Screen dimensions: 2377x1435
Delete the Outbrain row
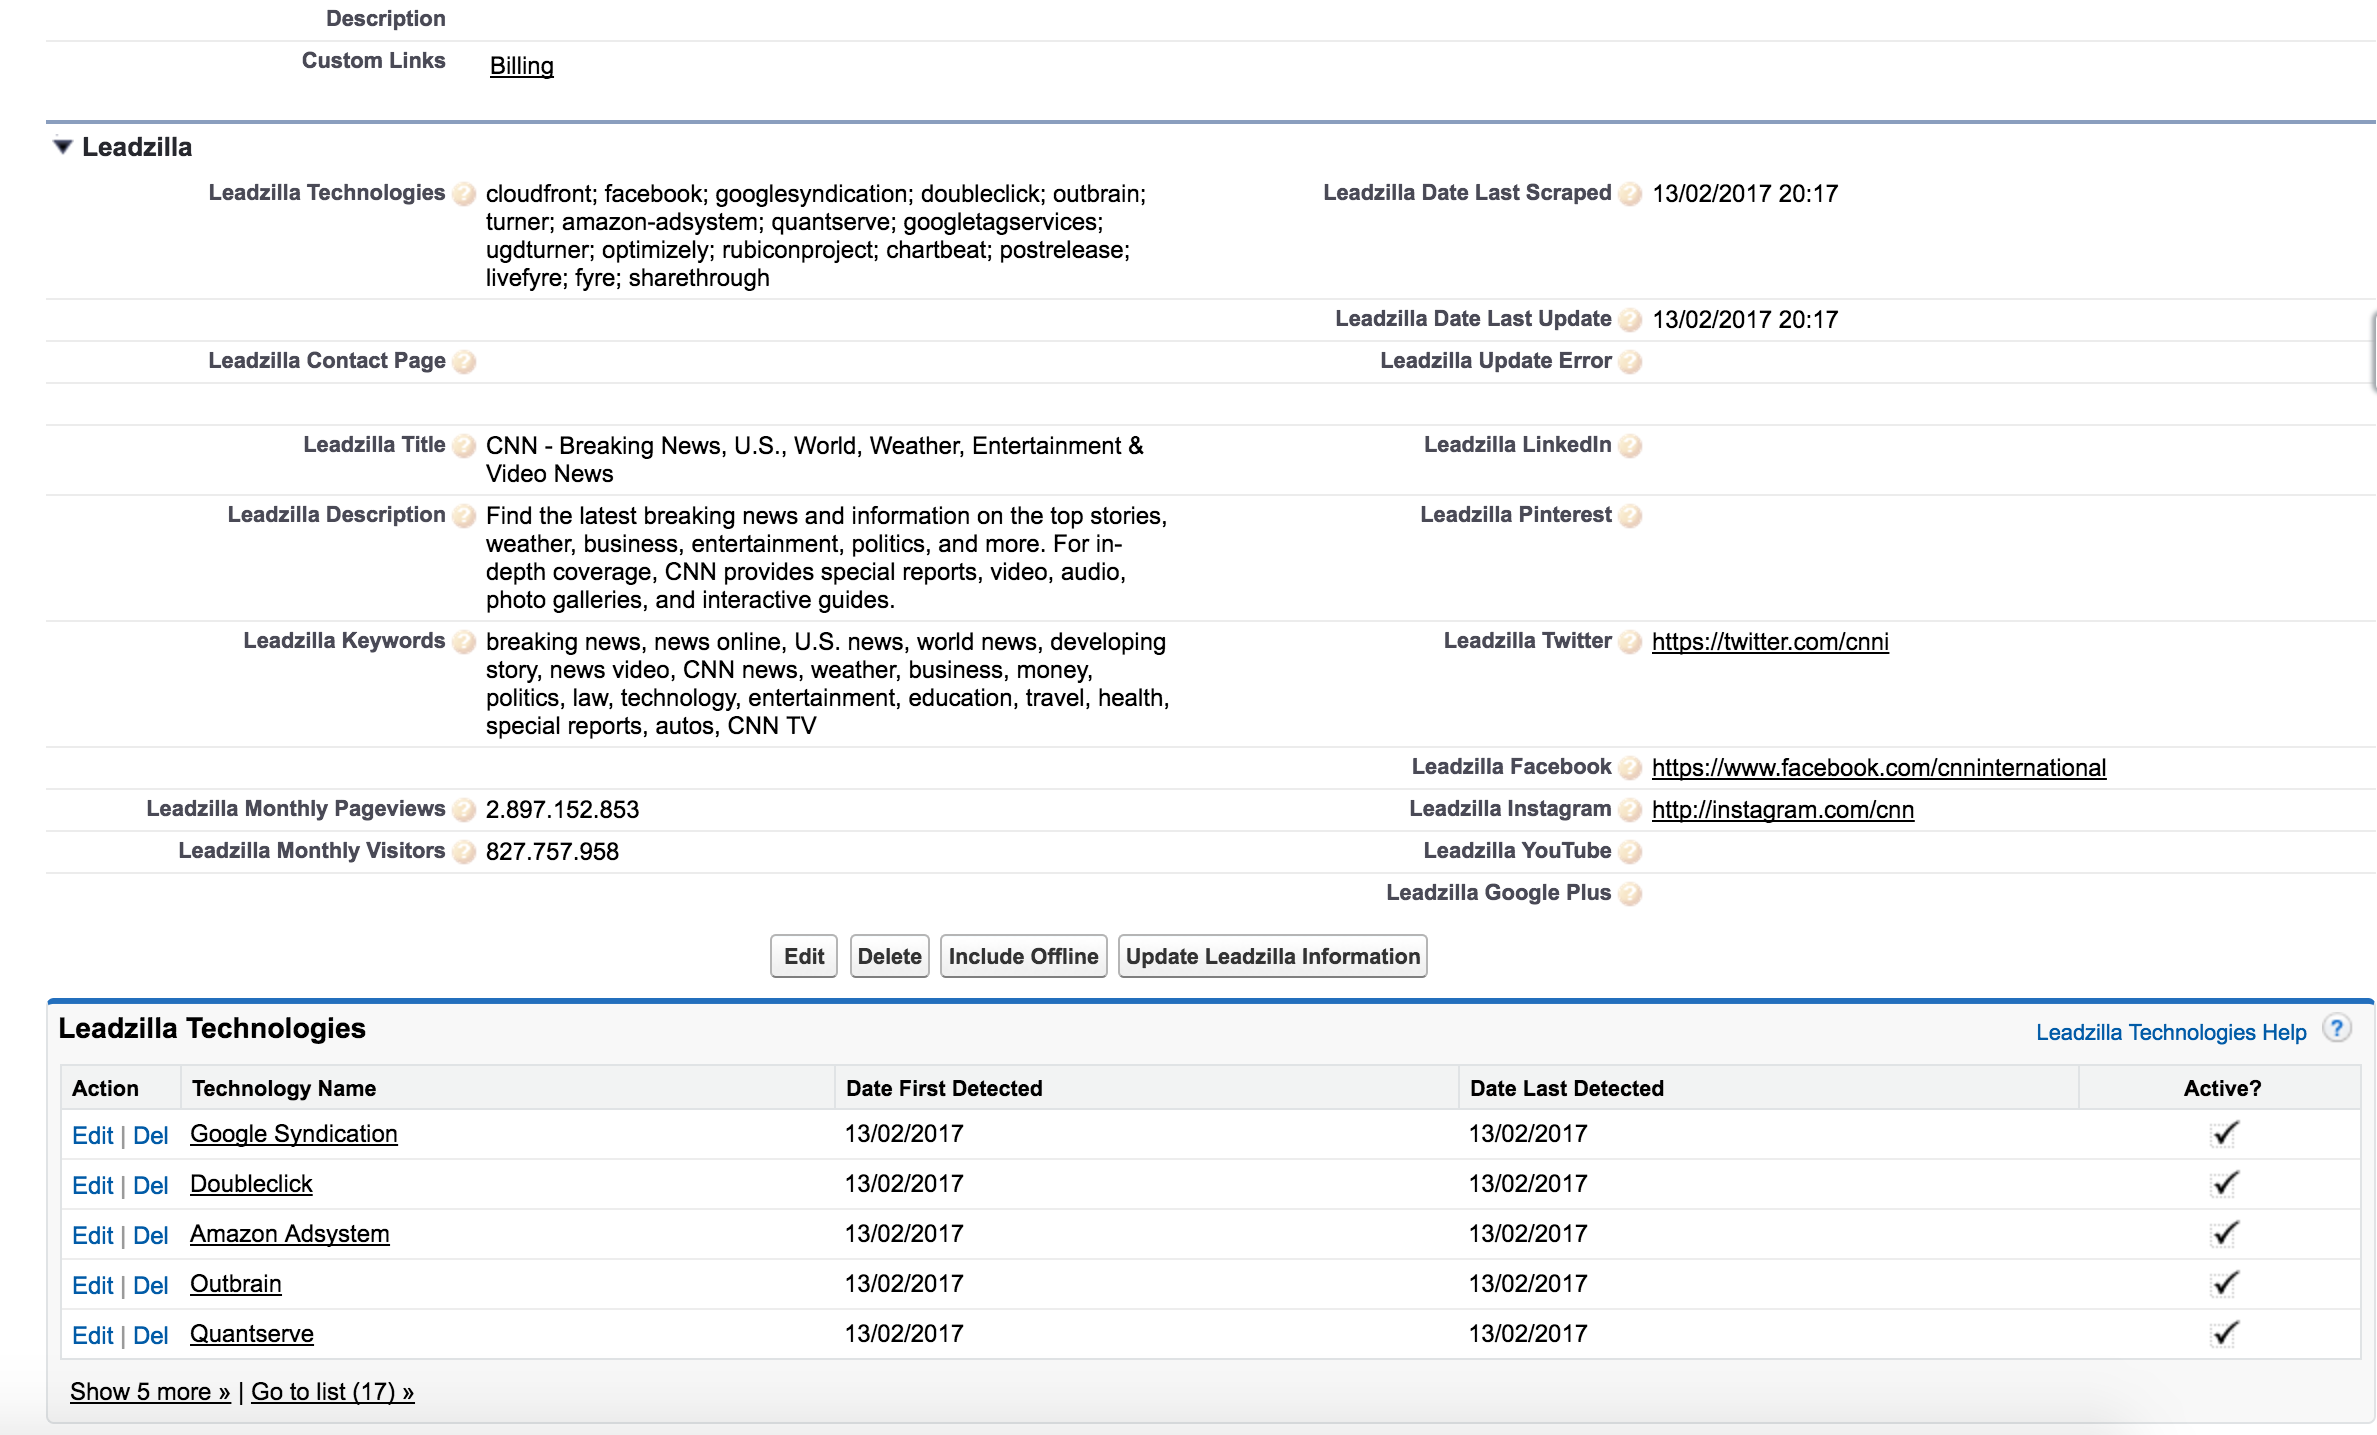[x=150, y=1286]
